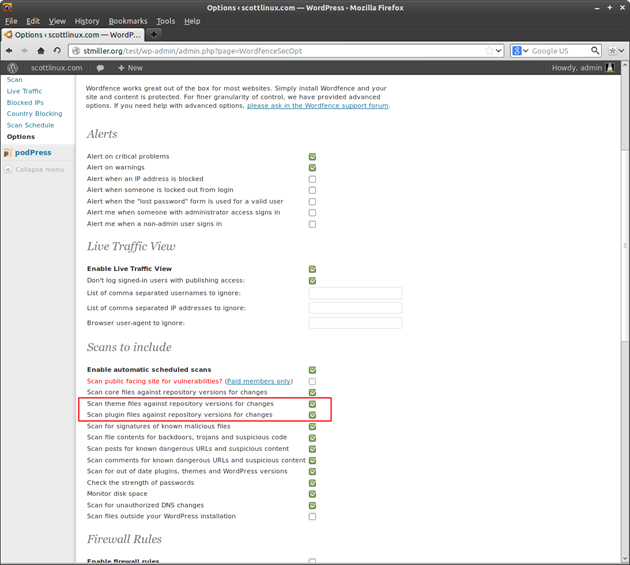Enable alert when IP address is blocked

click(312, 179)
